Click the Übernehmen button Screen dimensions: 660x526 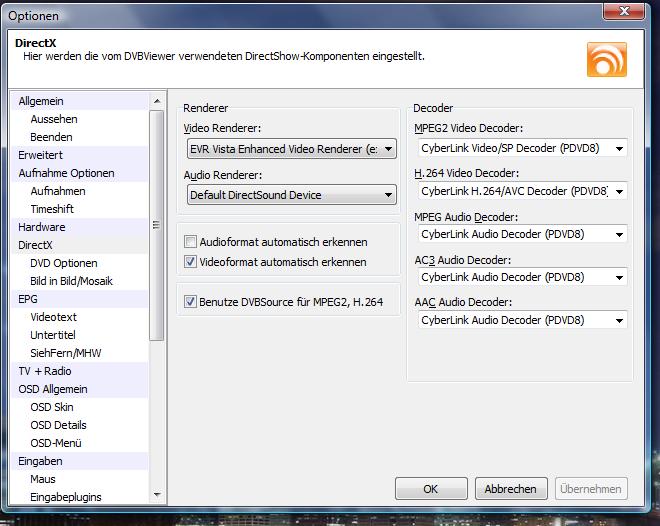591,489
